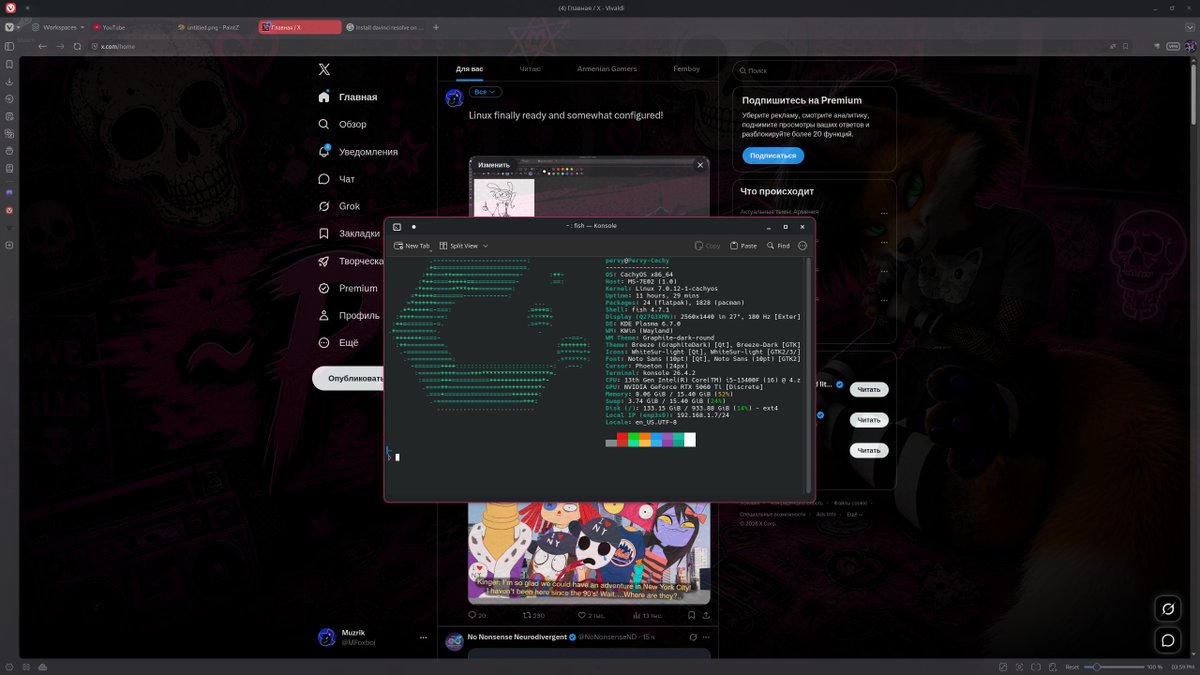Click Paste in Konsole toolbar
Viewport: 1200px width, 675px height.
point(743,245)
